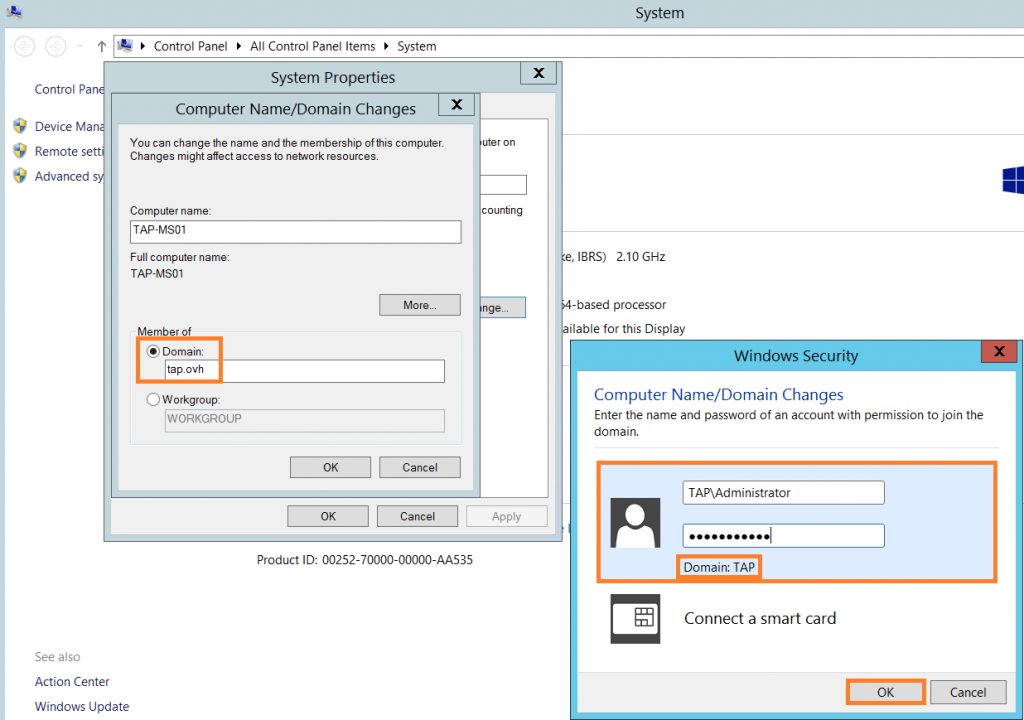
Task: Expand chevron before Control Panel in breadcrumb
Action: point(142,46)
